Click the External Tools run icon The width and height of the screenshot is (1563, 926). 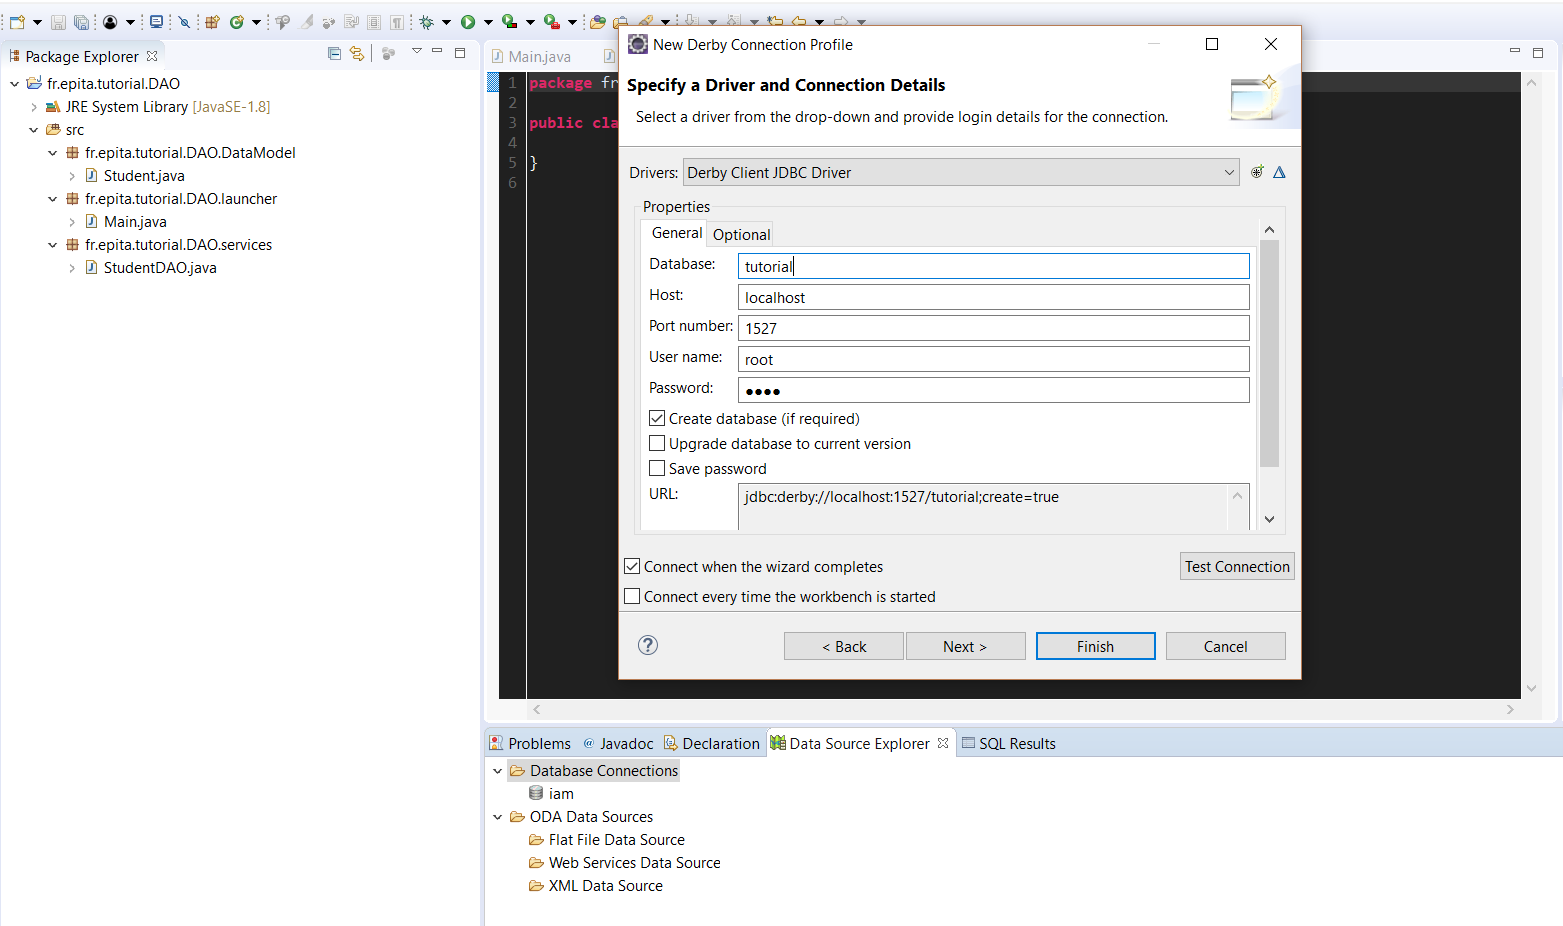[x=552, y=22]
